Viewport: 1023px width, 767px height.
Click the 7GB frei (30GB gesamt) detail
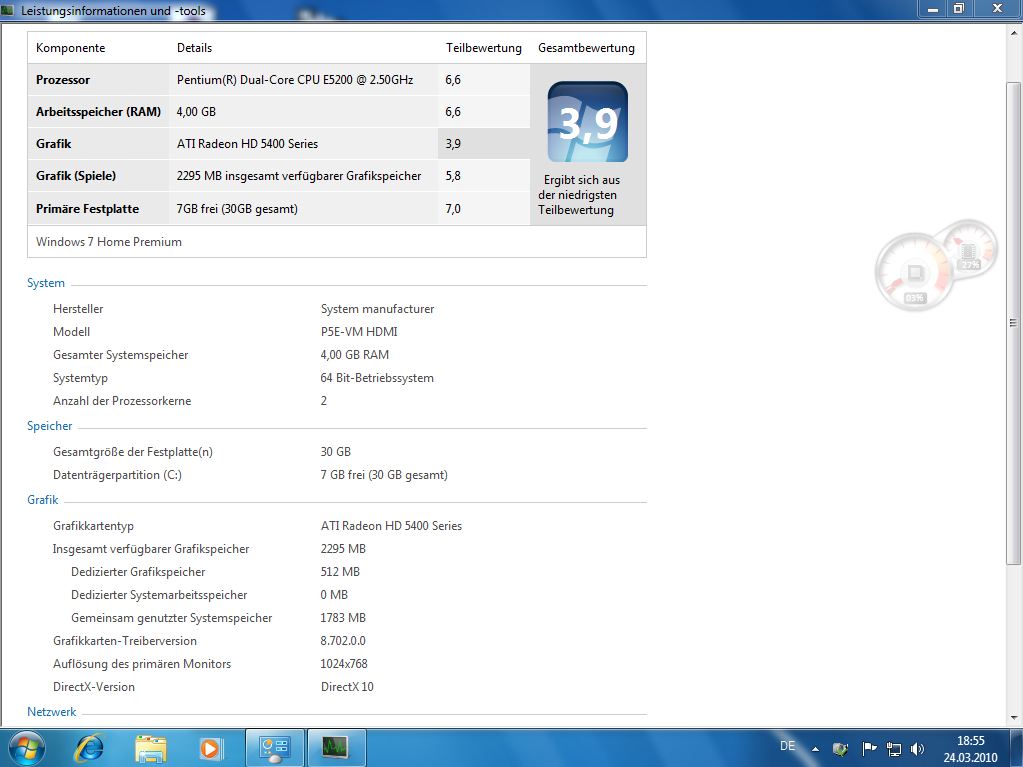pyautogui.click(x=237, y=209)
